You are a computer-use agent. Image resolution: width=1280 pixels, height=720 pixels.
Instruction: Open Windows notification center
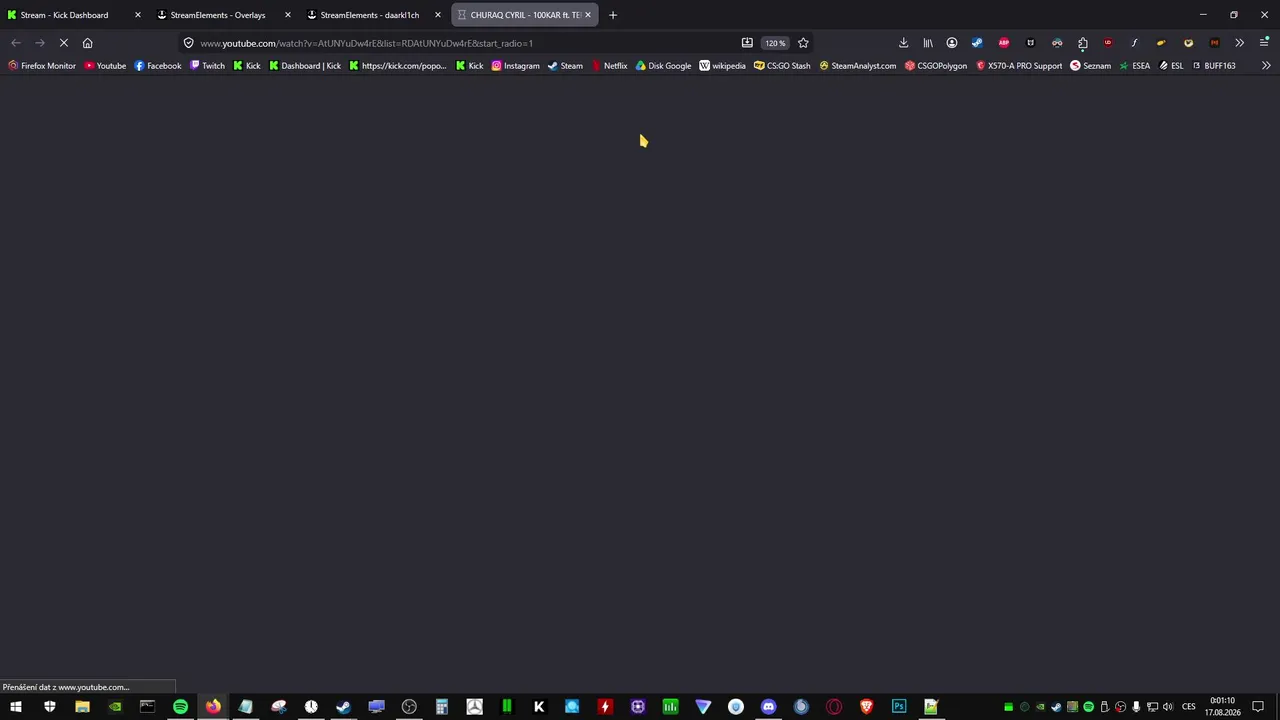coord(1258,707)
